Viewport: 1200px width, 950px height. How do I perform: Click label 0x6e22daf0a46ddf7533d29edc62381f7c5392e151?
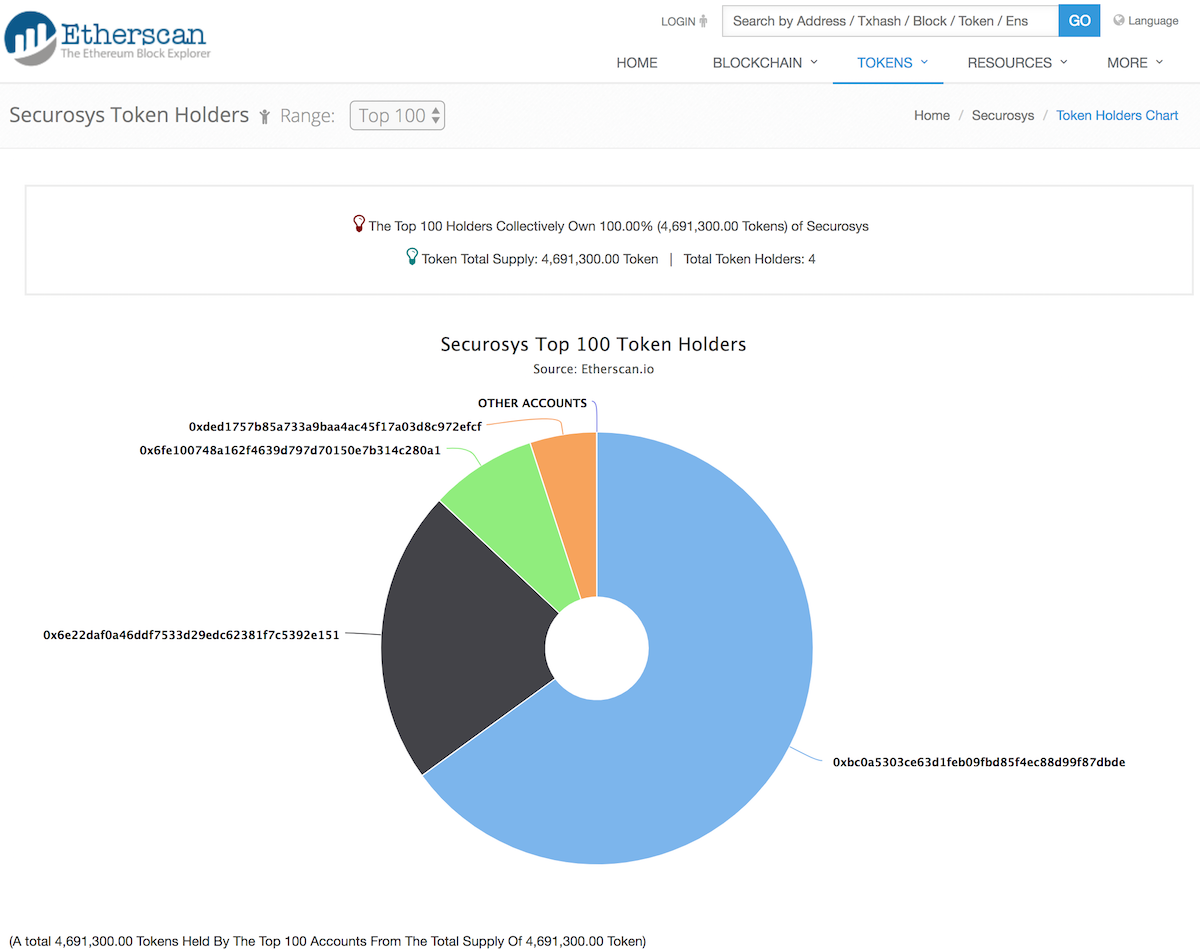tap(191, 634)
